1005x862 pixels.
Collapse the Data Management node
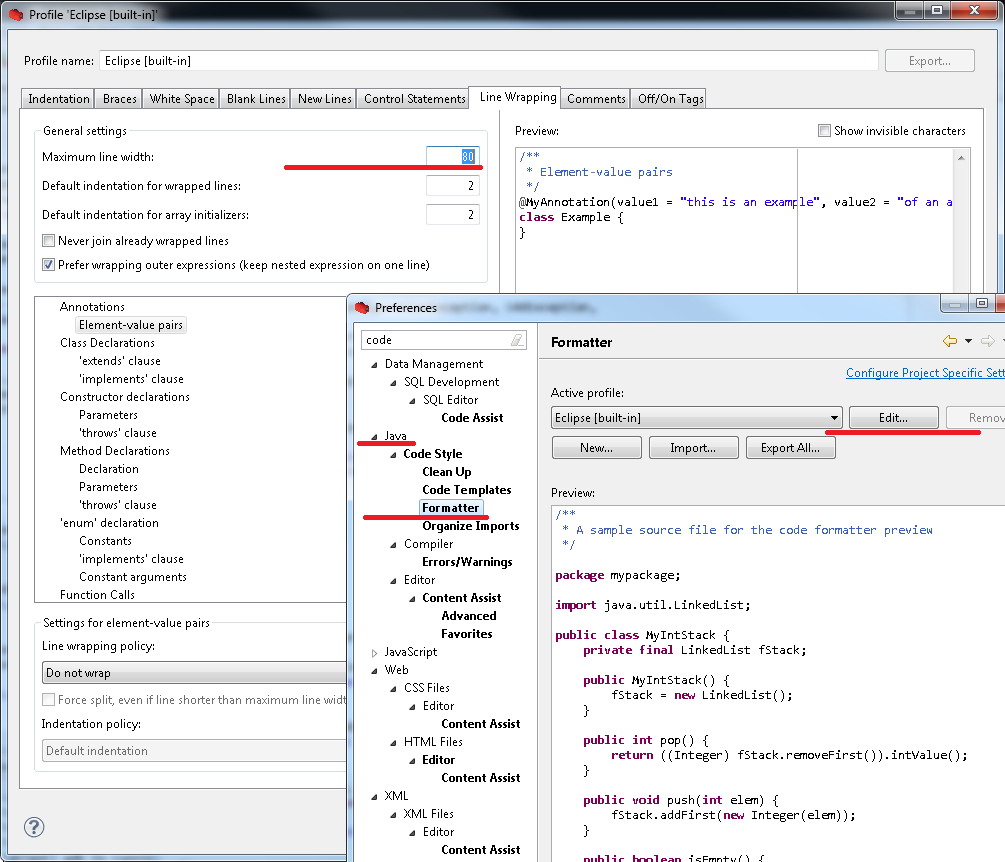pyautogui.click(x=374, y=365)
